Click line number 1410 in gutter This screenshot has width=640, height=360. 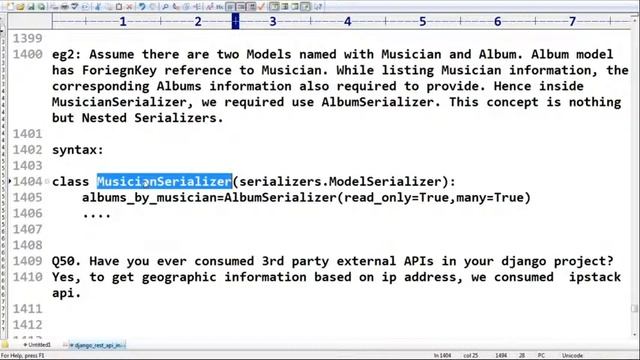point(28,277)
